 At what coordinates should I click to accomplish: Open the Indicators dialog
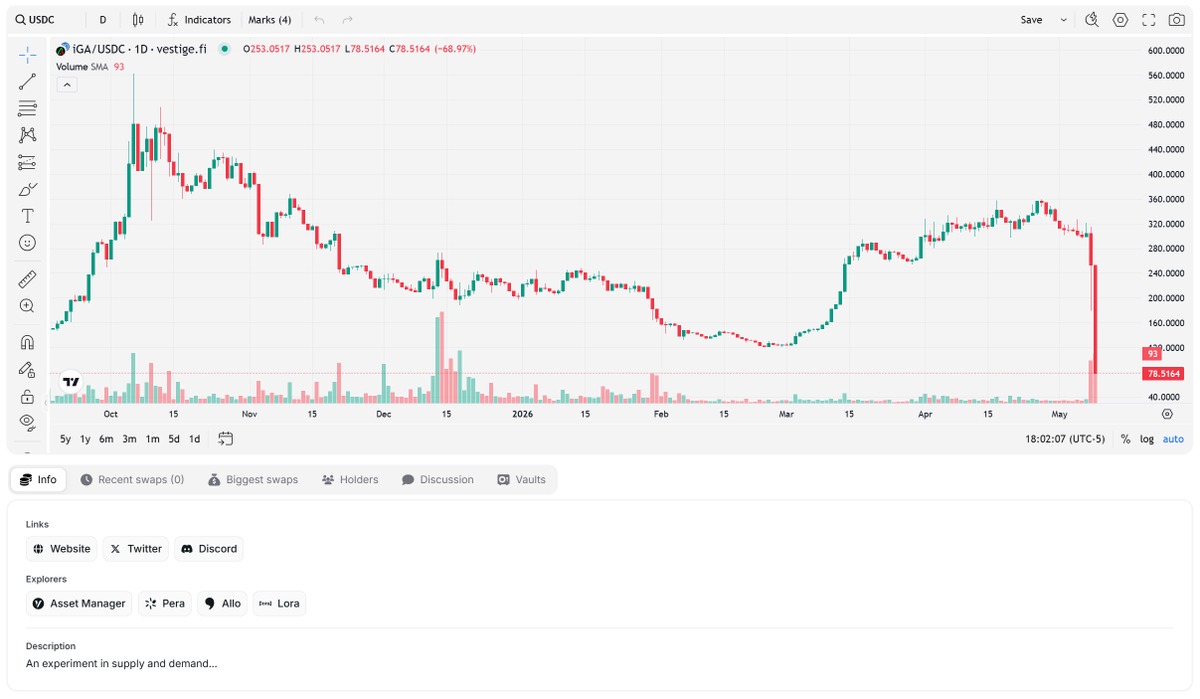(x=199, y=19)
